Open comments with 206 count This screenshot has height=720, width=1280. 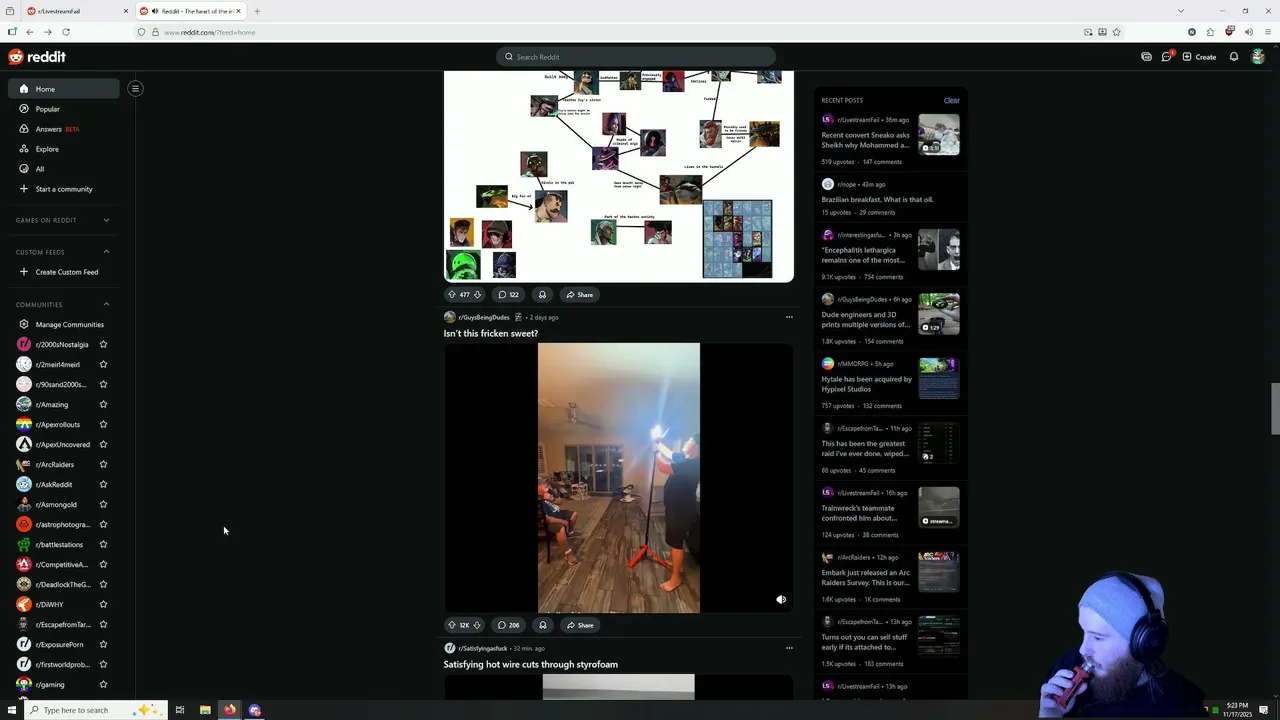[x=508, y=625]
